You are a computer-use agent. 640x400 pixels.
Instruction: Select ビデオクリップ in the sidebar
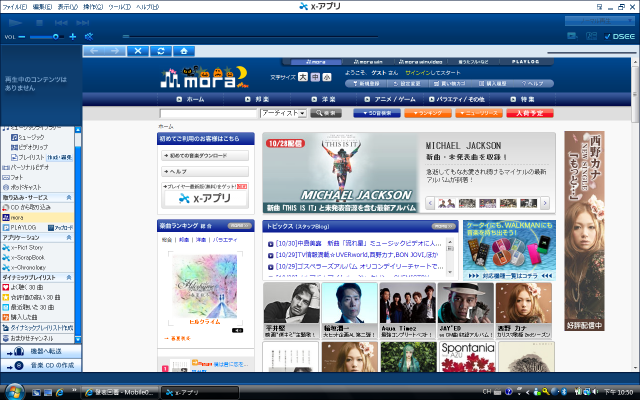coord(29,147)
